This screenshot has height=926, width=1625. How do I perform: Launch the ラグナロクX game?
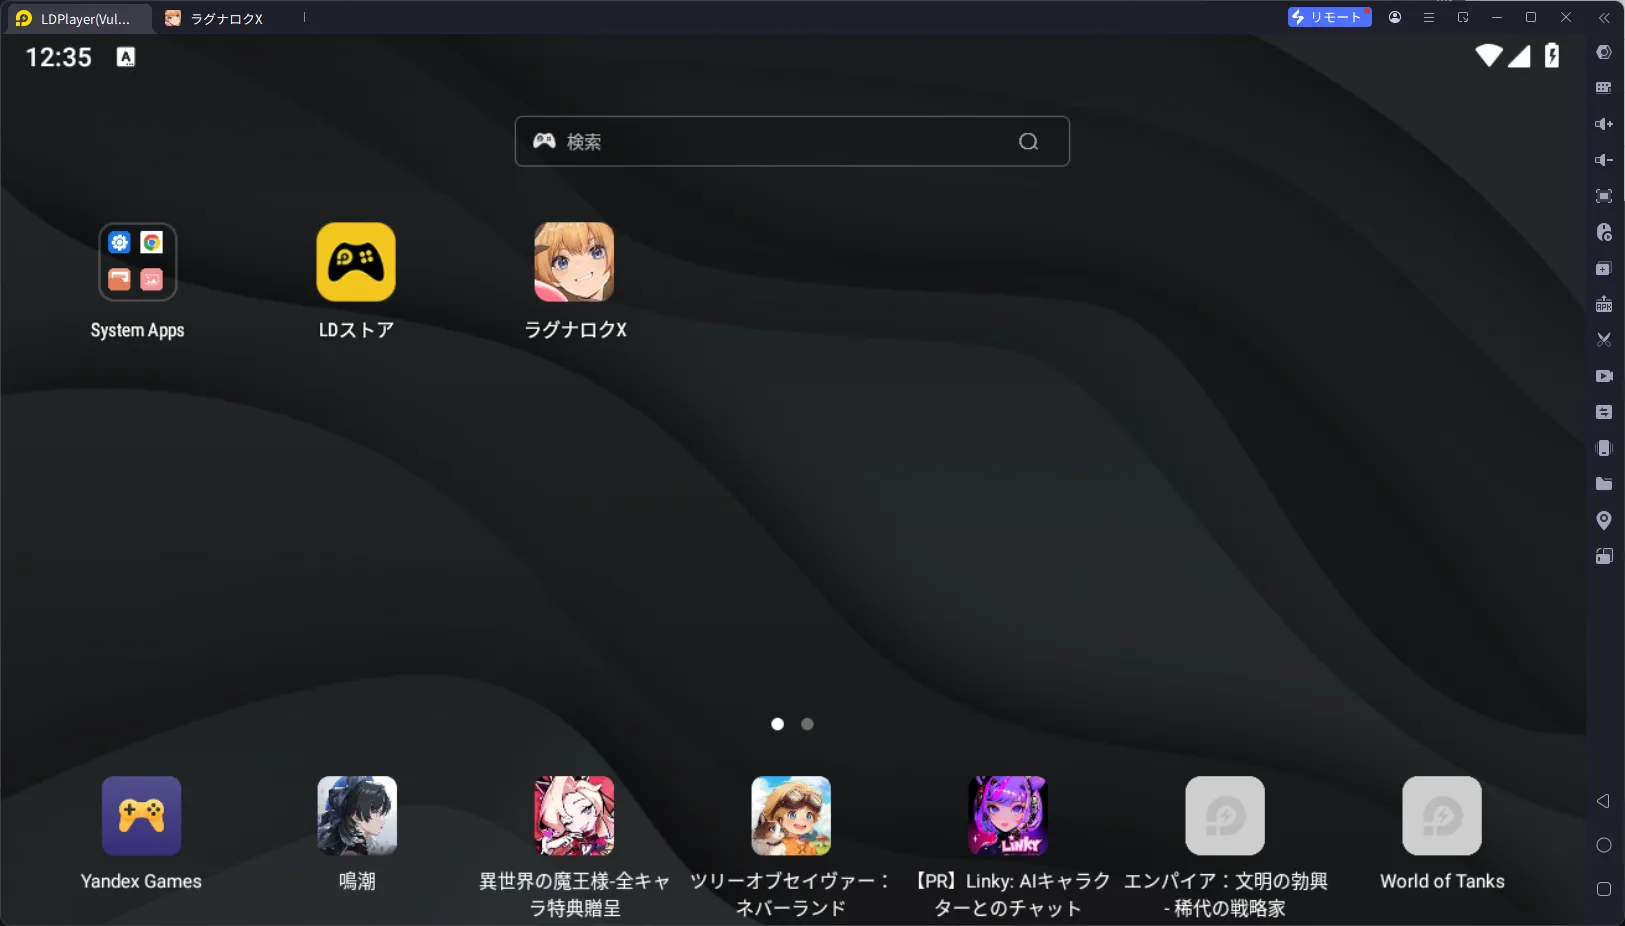pyautogui.click(x=575, y=262)
